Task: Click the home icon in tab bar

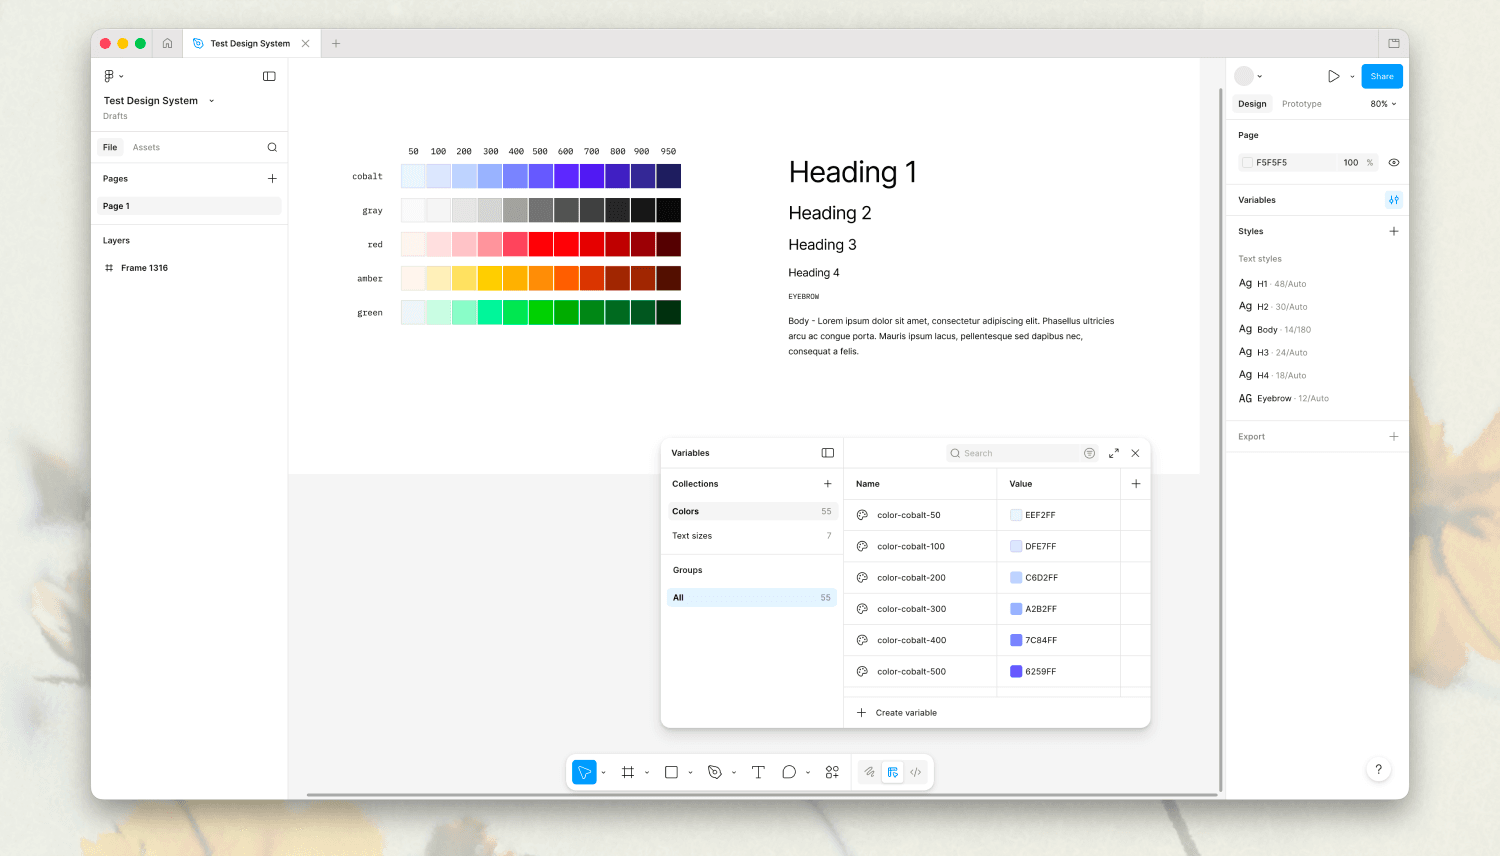Action: point(167,43)
